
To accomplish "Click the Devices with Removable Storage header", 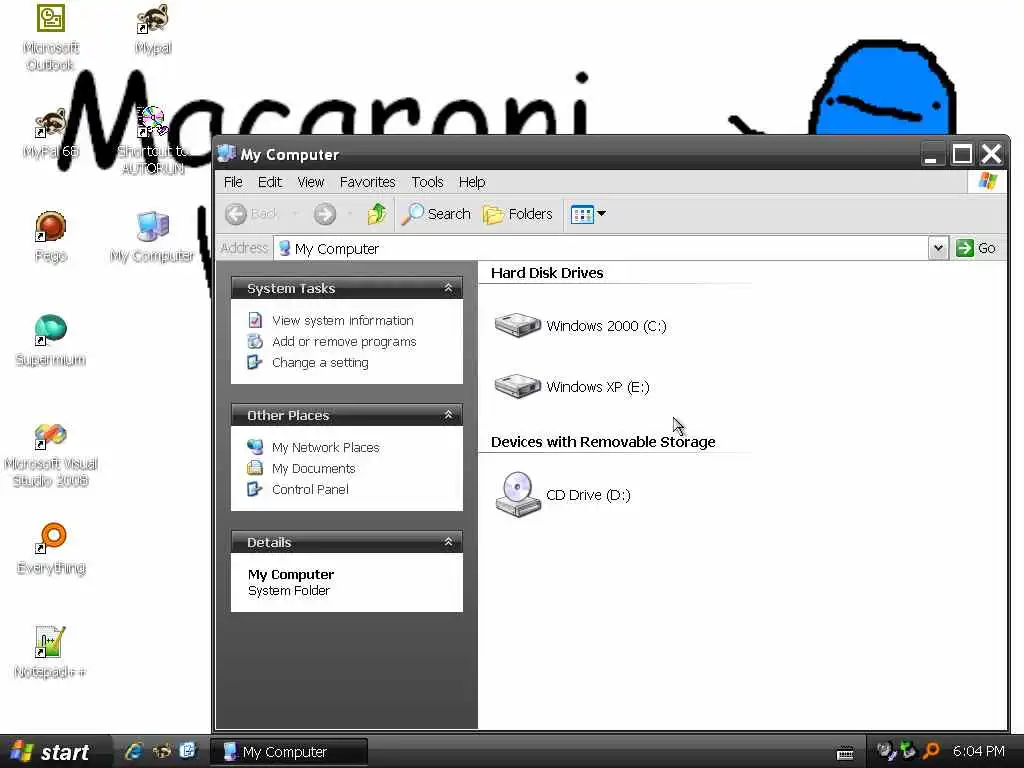I will (603, 442).
